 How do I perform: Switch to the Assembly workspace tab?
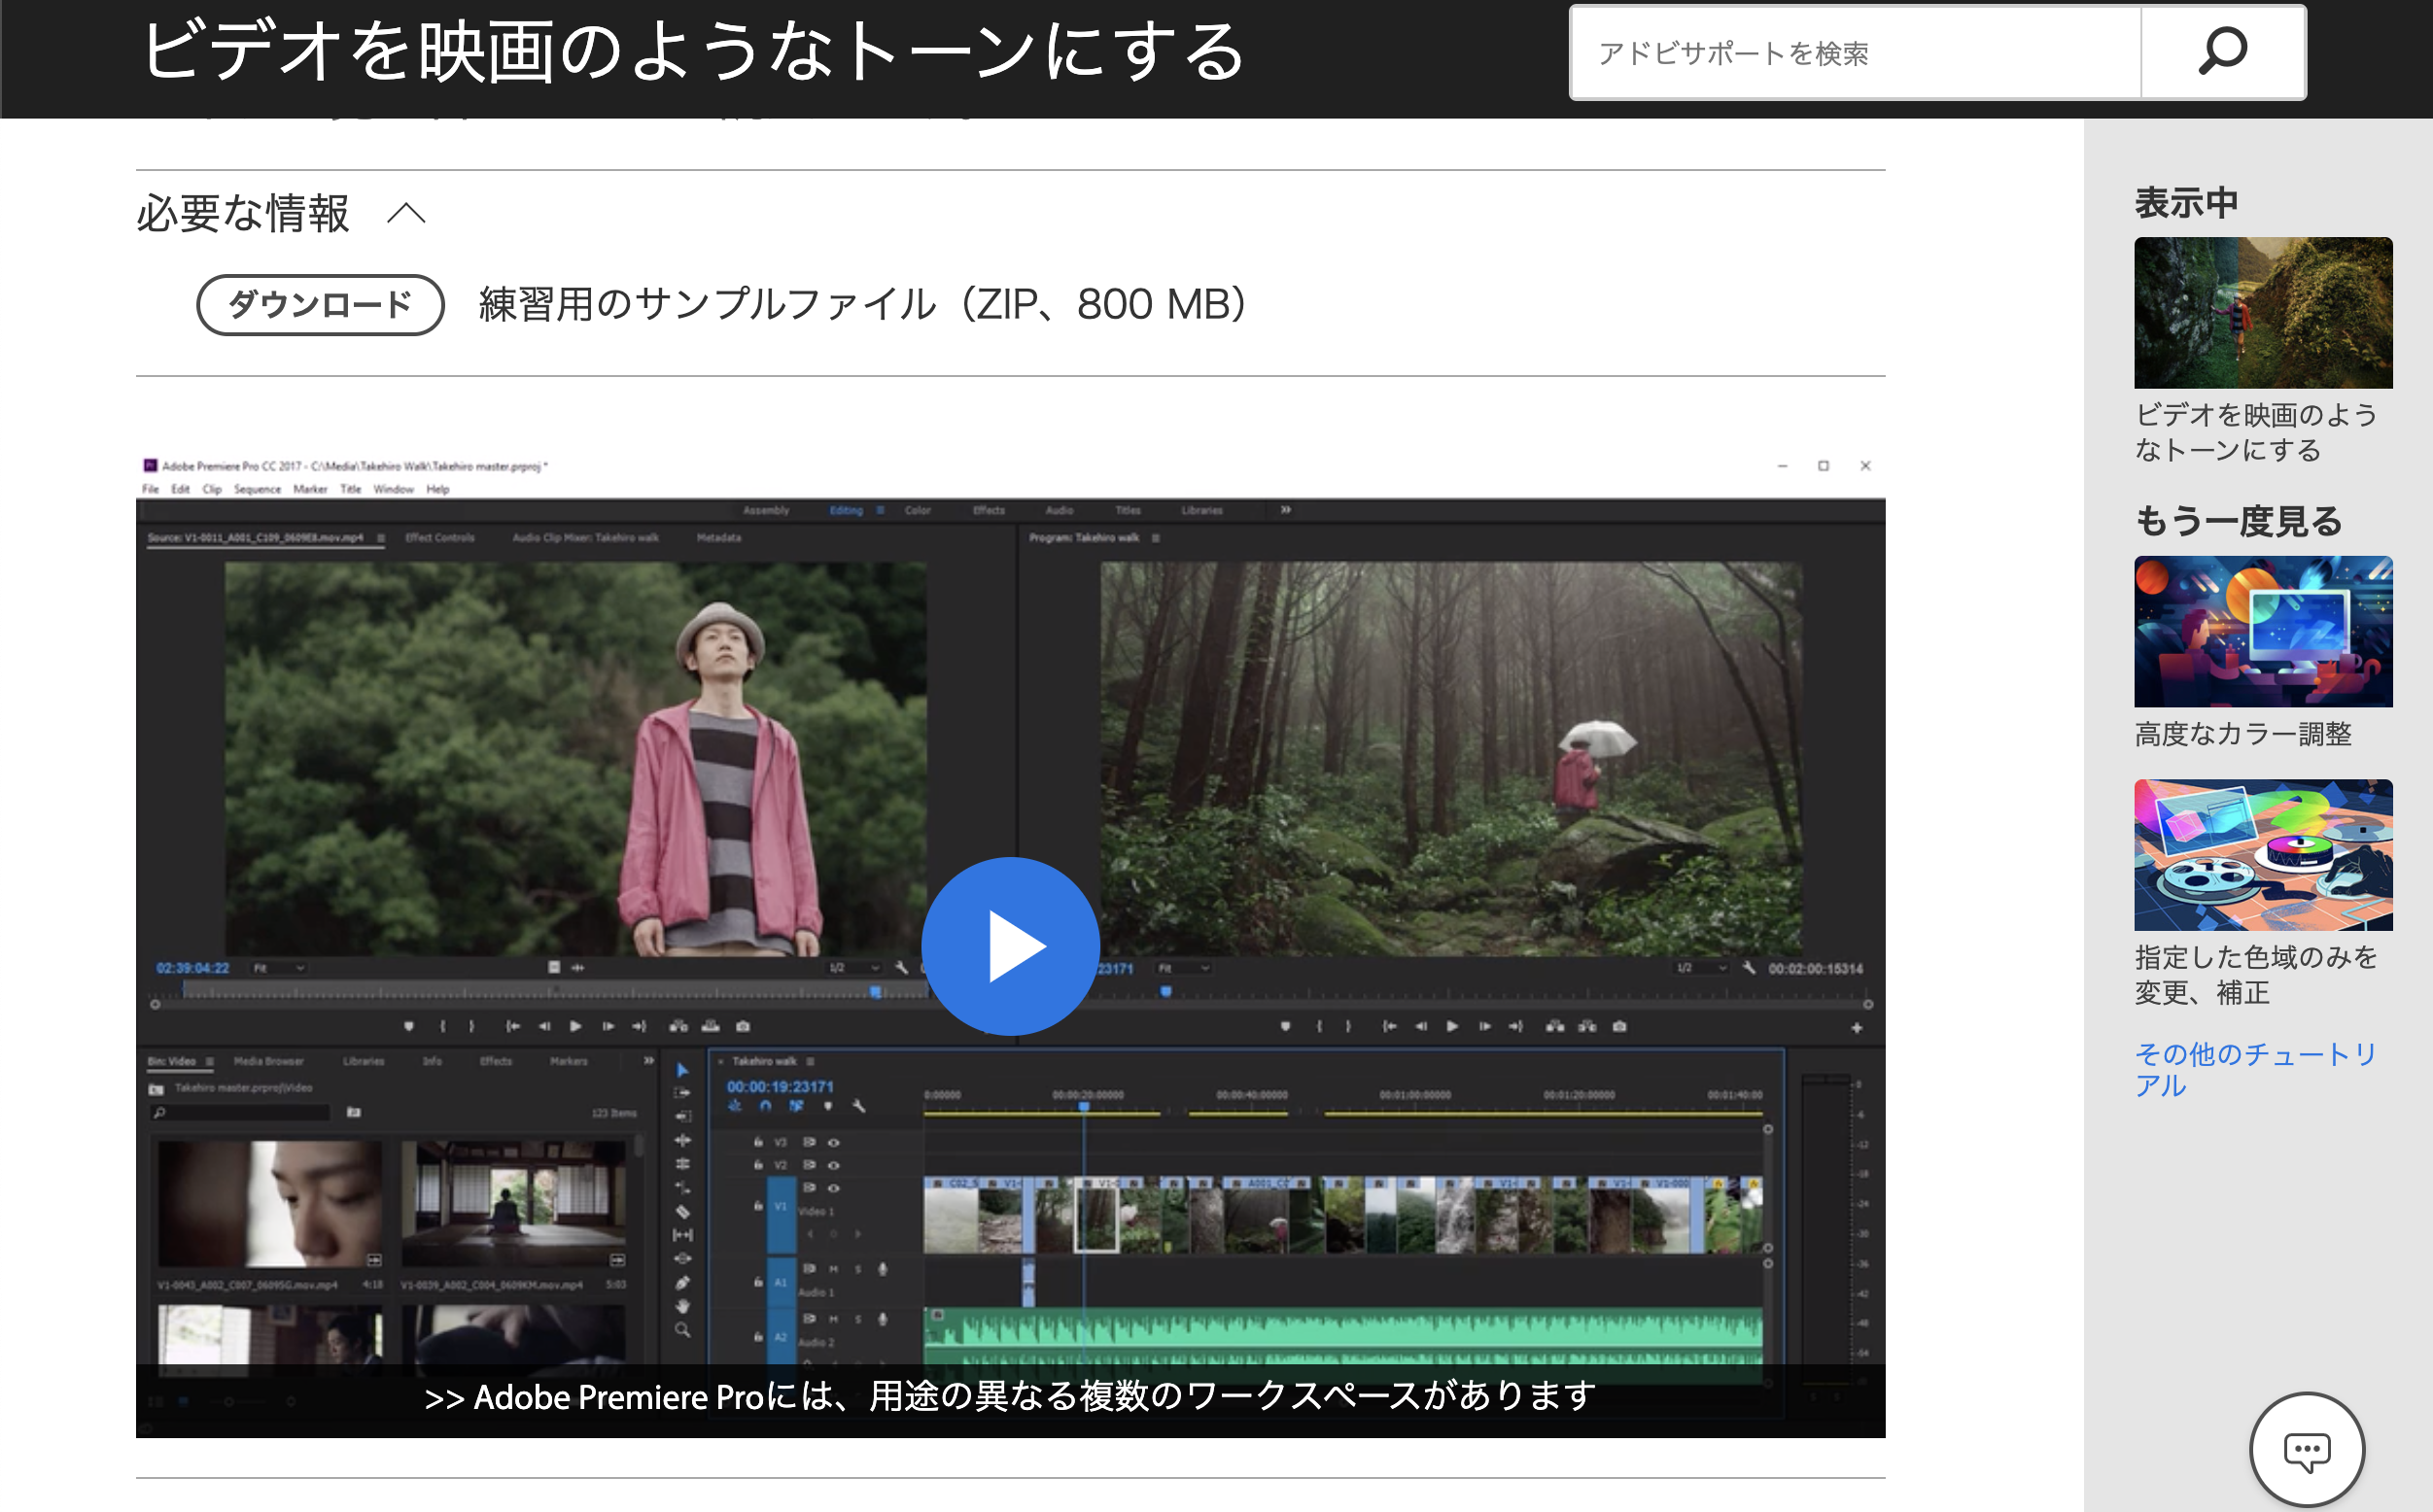pyautogui.click(x=766, y=510)
